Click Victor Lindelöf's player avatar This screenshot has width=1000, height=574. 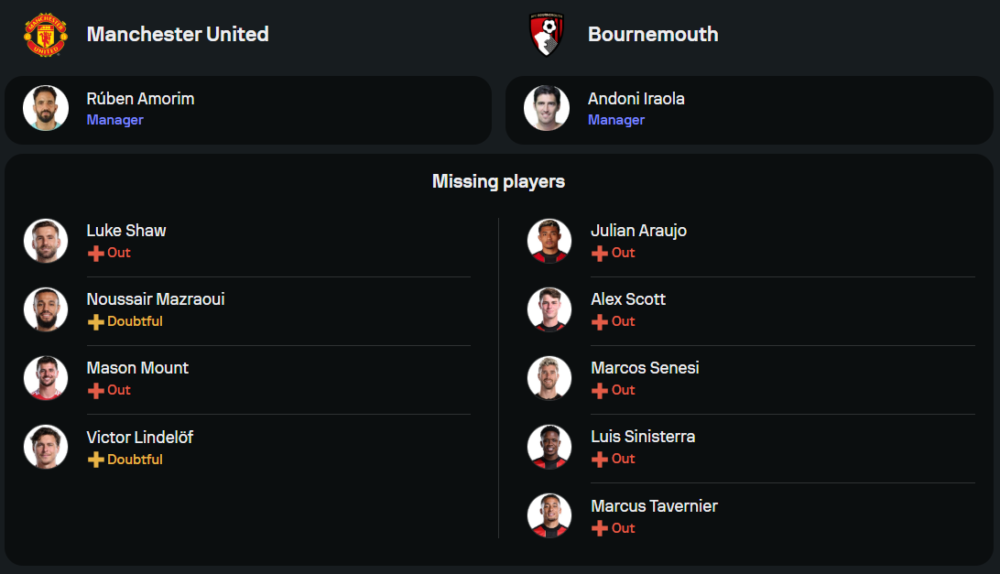pos(46,447)
